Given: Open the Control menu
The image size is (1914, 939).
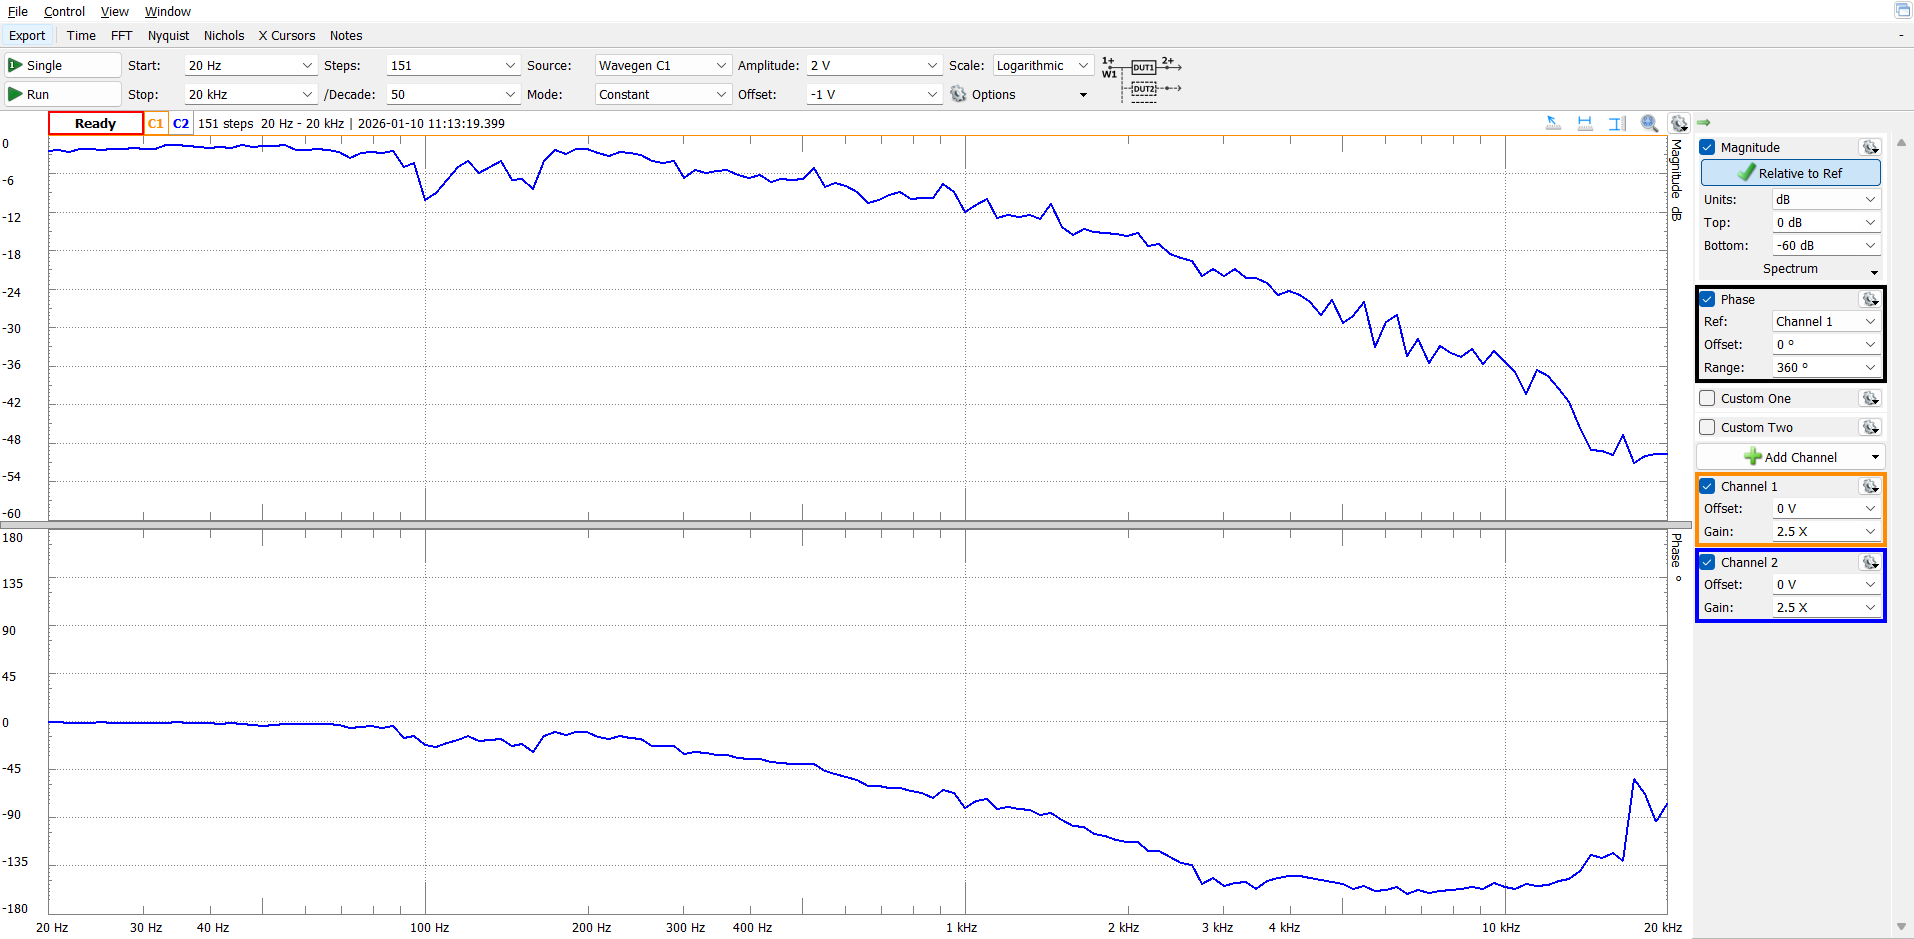Looking at the screenshot, I should [x=64, y=11].
